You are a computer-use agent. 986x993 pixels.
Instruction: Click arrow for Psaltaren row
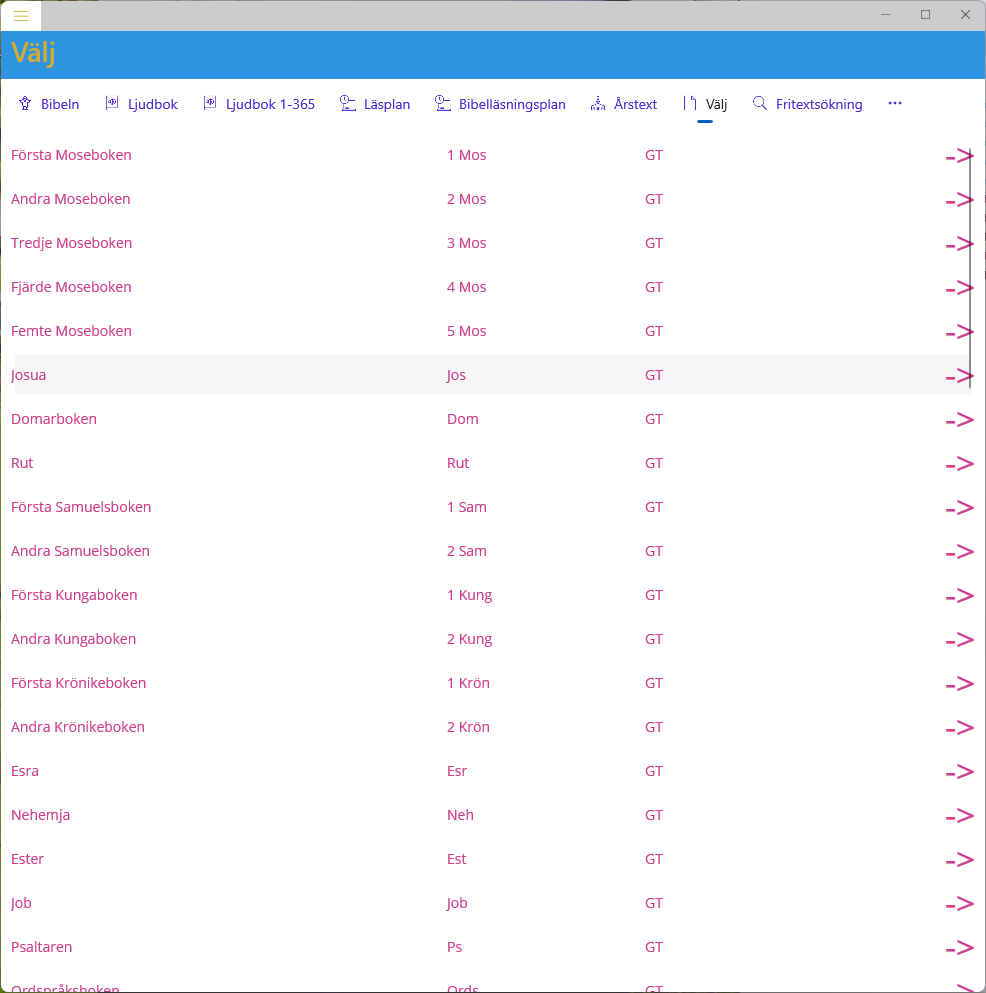click(x=959, y=948)
